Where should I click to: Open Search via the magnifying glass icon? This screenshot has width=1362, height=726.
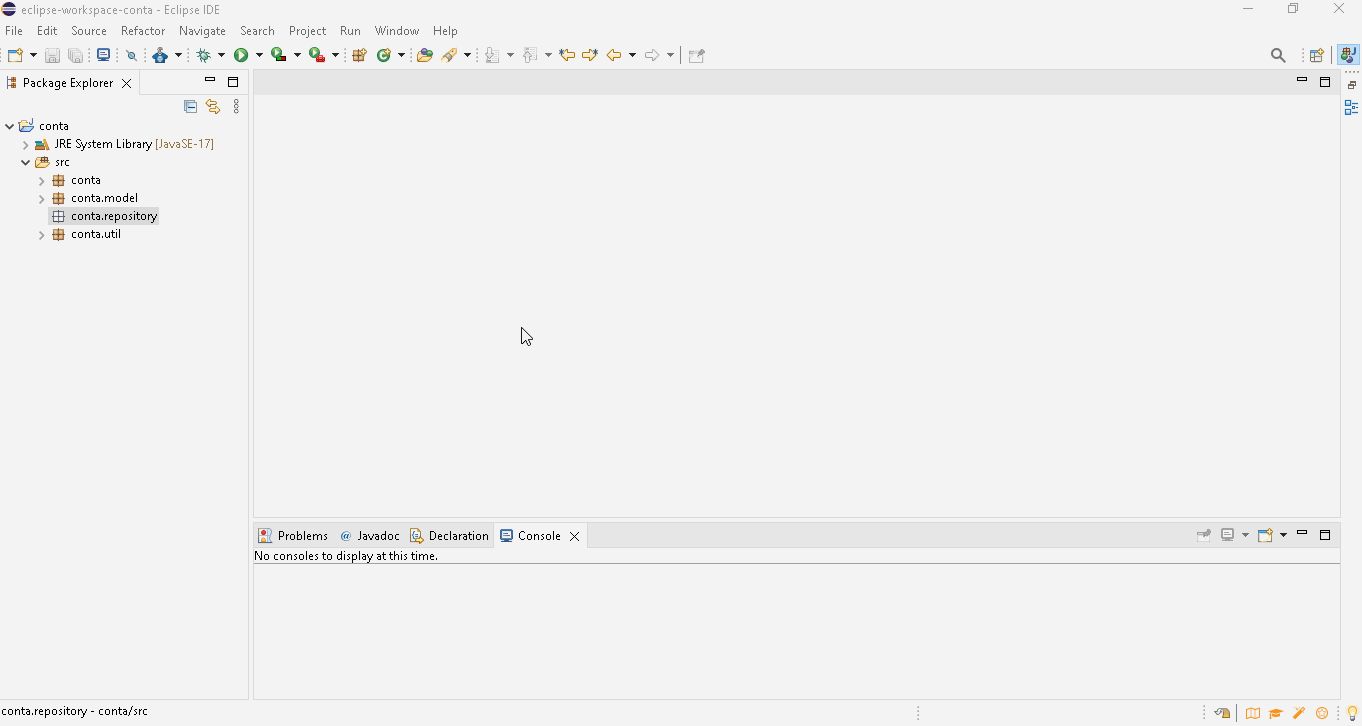tap(1279, 55)
